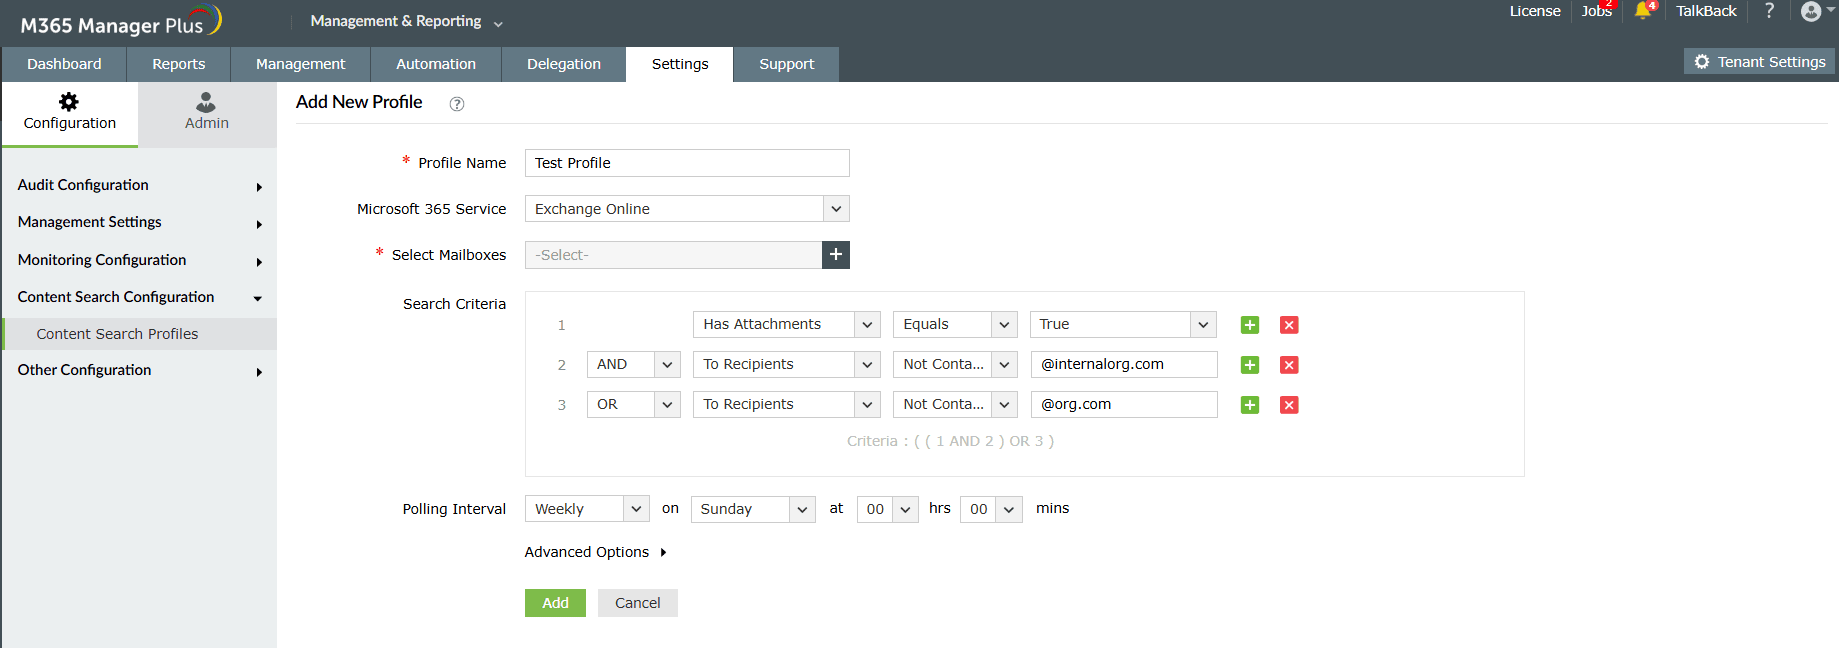Add a criteria row after @org.com
This screenshot has width=1839, height=648.
pos(1249,405)
